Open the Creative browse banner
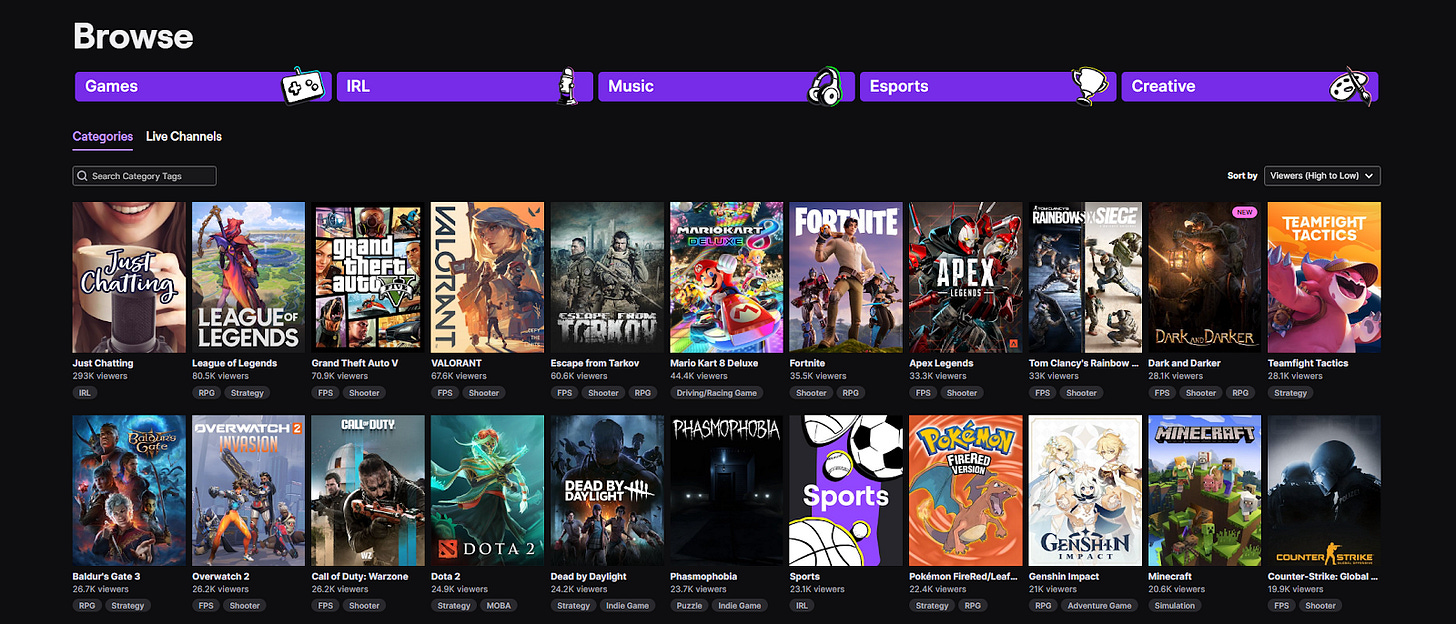Image resolution: width=1456 pixels, height=624 pixels. click(x=1249, y=86)
